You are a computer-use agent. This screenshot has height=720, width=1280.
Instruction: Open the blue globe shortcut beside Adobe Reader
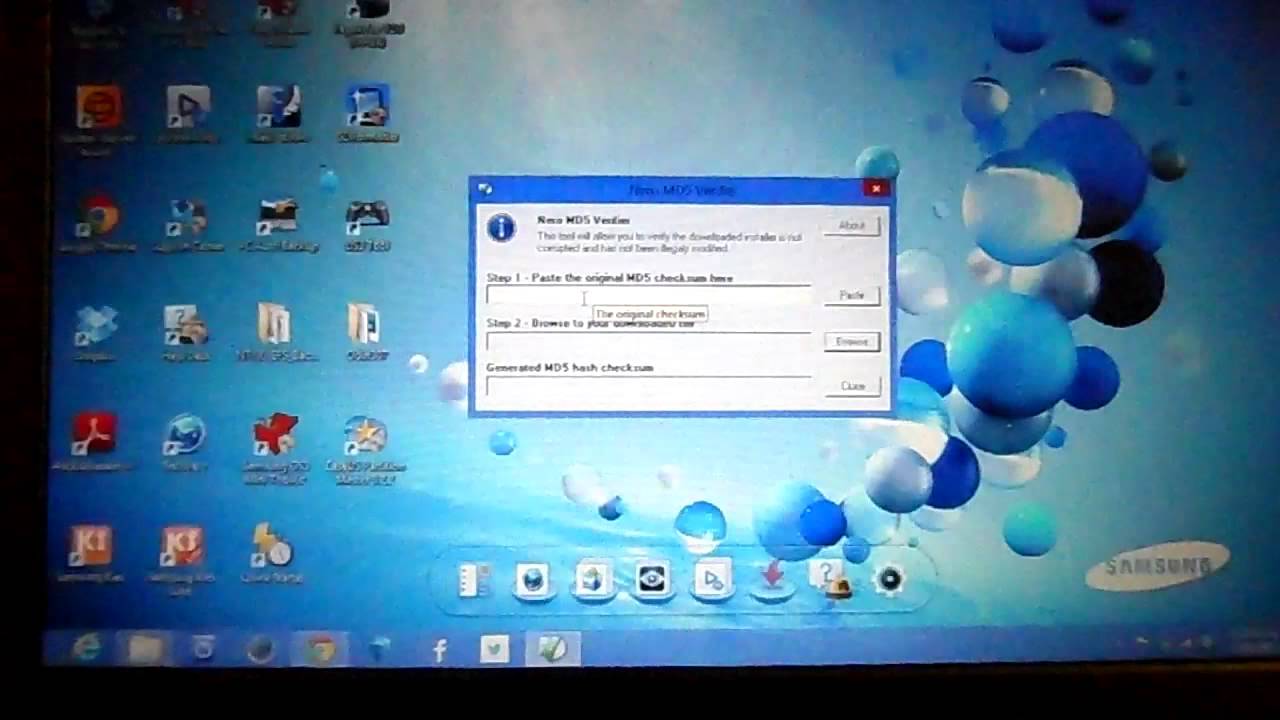click(x=185, y=435)
